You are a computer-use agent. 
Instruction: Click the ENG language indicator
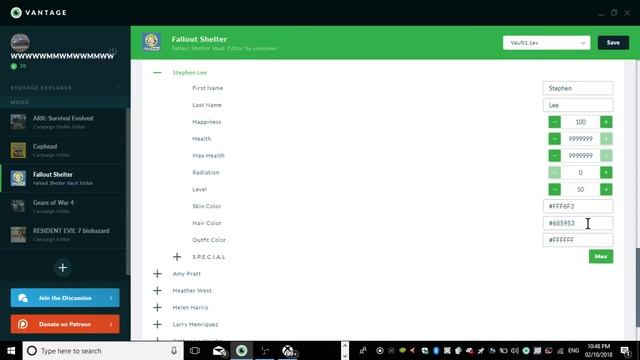(x=573, y=351)
